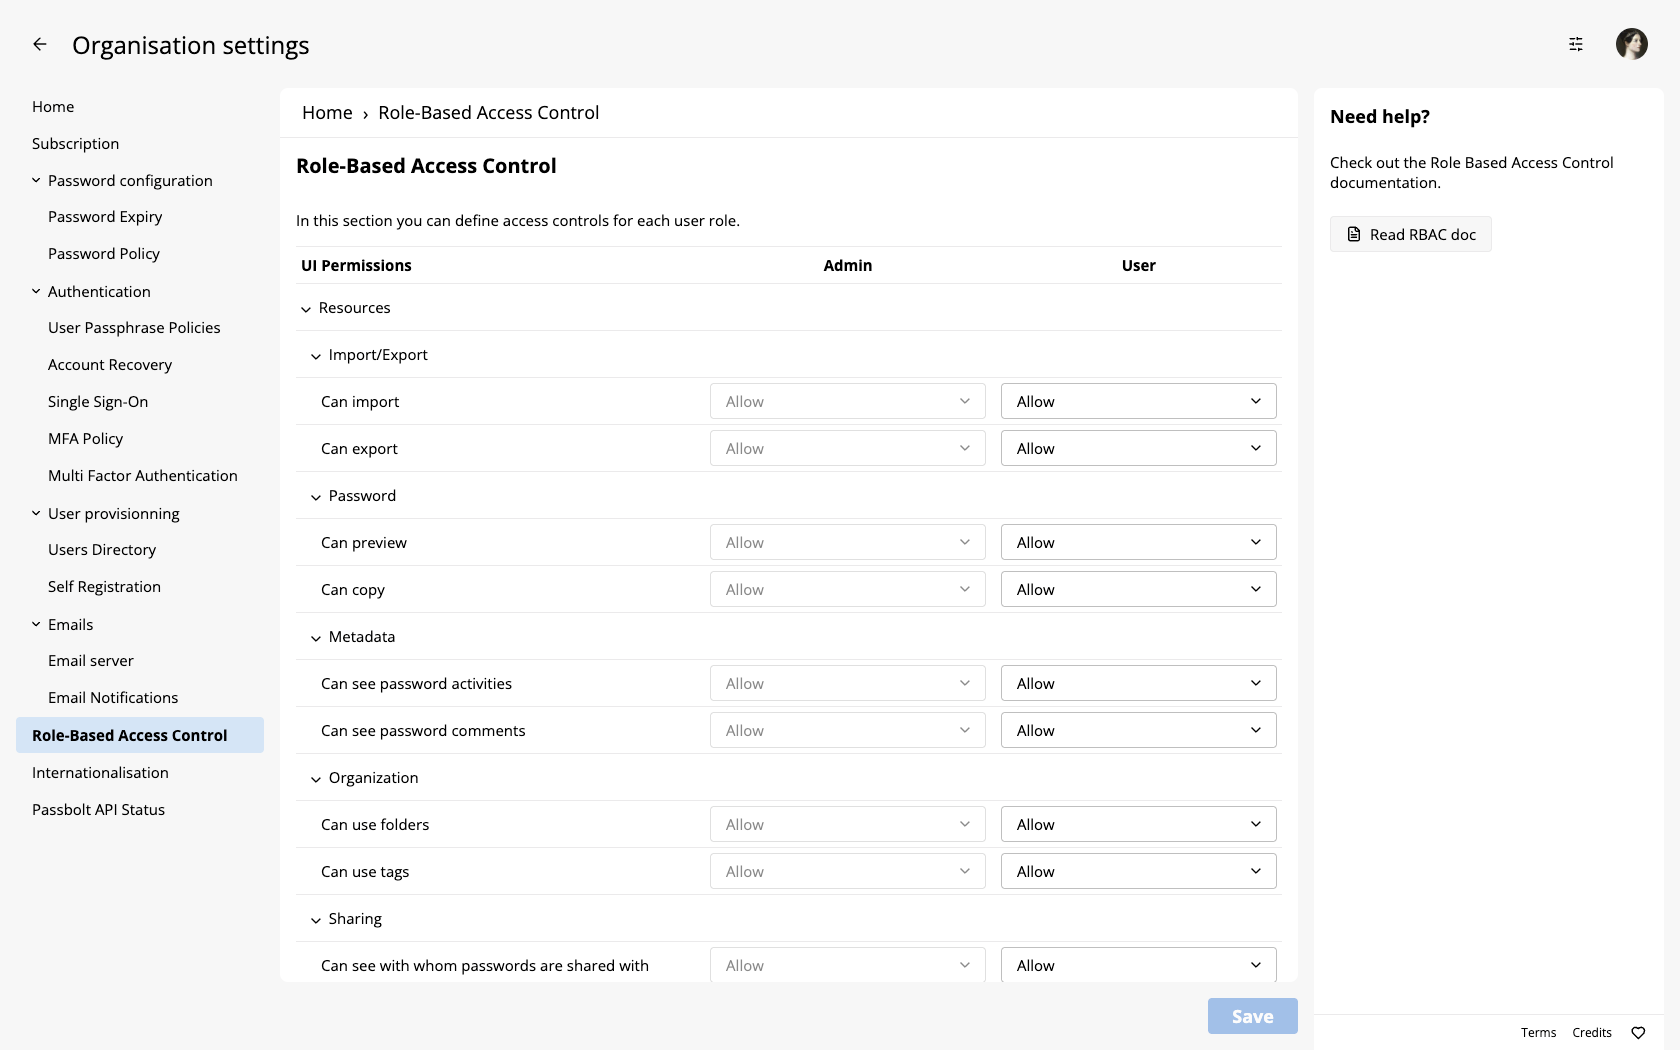
Task: Collapse the Import/Export group
Action: pyautogui.click(x=316, y=356)
